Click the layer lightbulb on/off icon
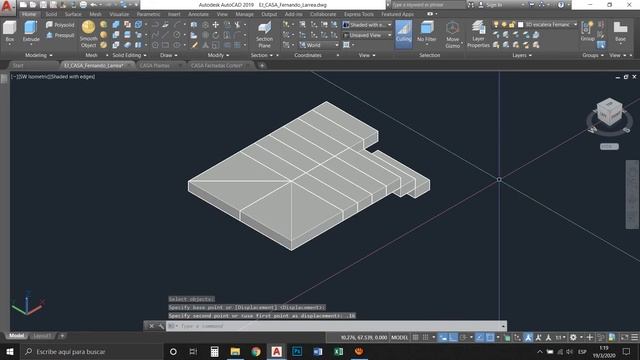This screenshot has height=360, width=640. tap(496, 25)
